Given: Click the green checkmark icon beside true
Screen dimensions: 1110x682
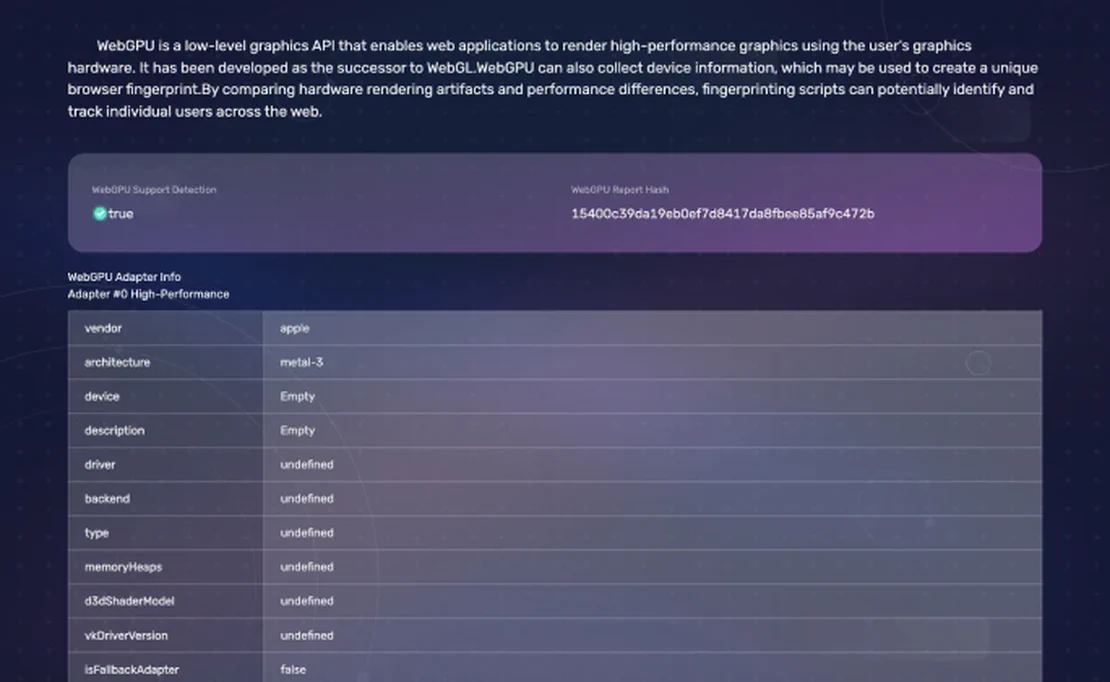Looking at the screenshot, I should (x=99, y=214).
